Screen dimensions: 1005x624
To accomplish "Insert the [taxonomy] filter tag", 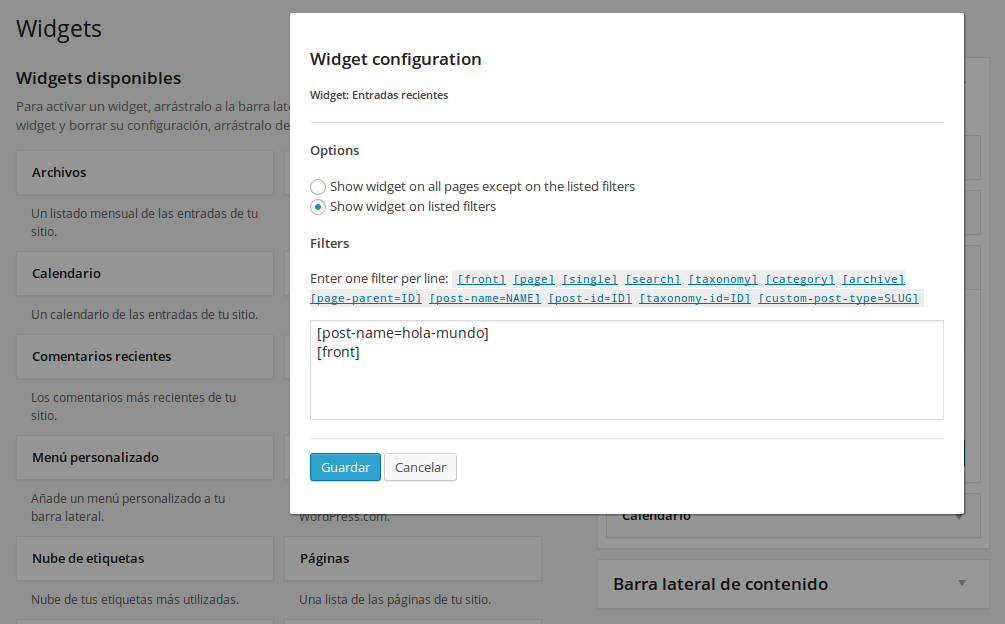I will click(x=723, y=279).
